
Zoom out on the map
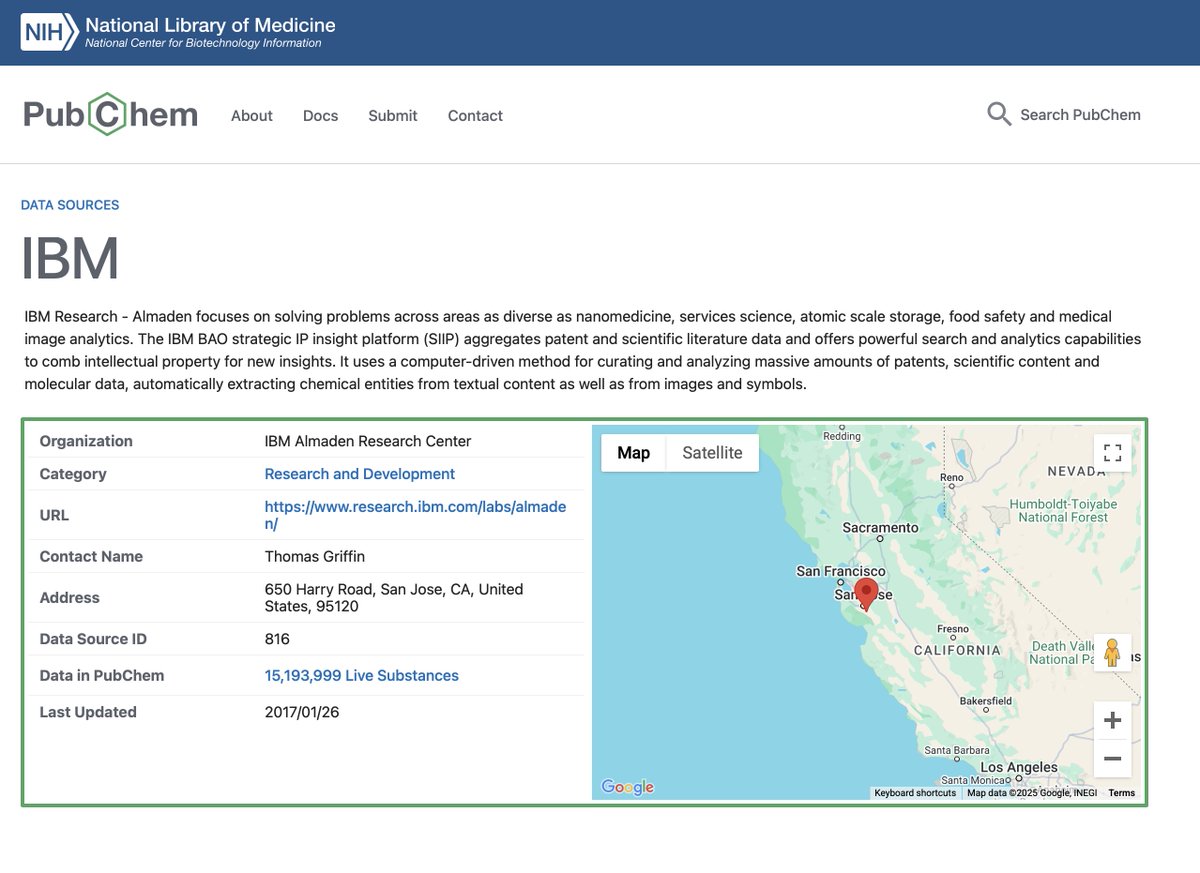(1112, 758)
